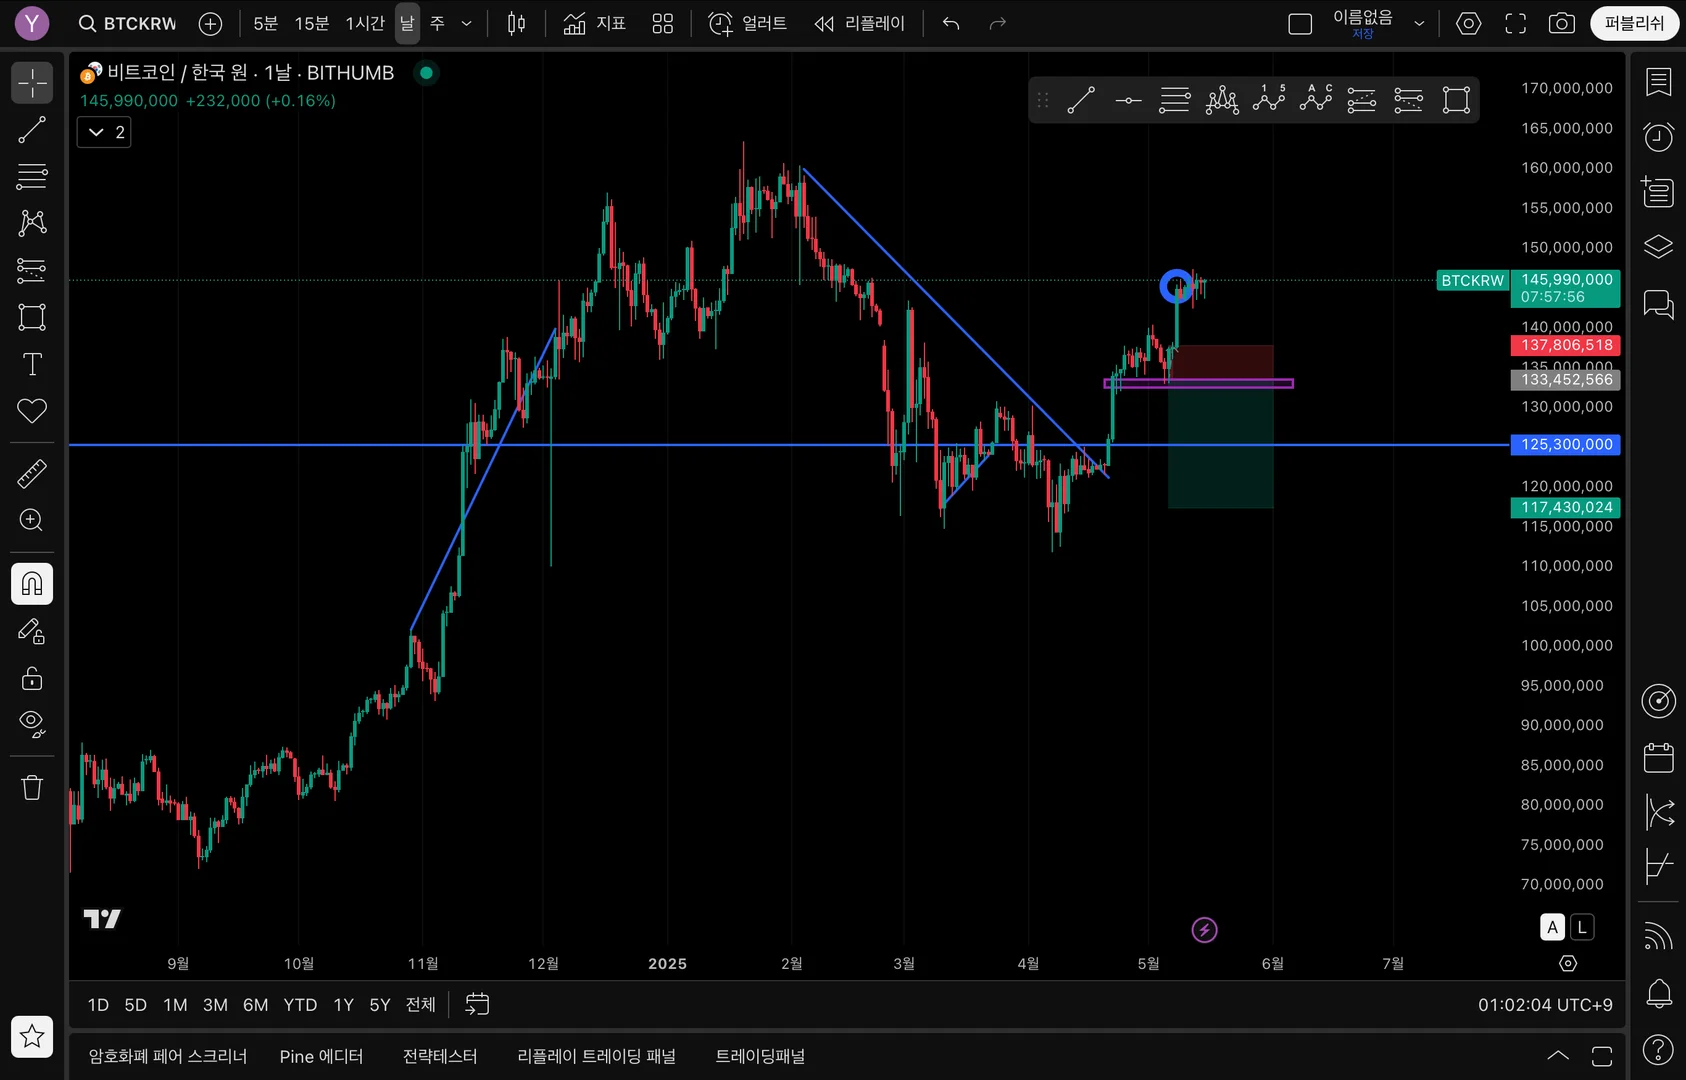Pick trend line in favorites floating toolbar
Image resolution: width=1686 pixels, height=1080 pixels.
[1081, 100]
